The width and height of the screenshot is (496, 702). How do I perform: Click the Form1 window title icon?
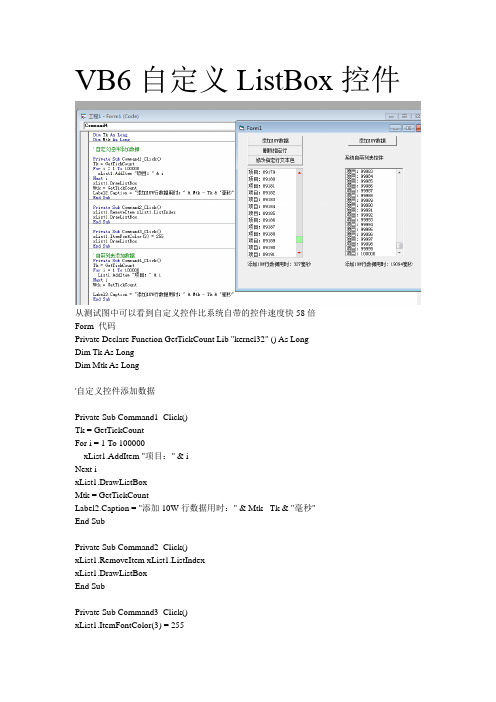pos(242,128)
